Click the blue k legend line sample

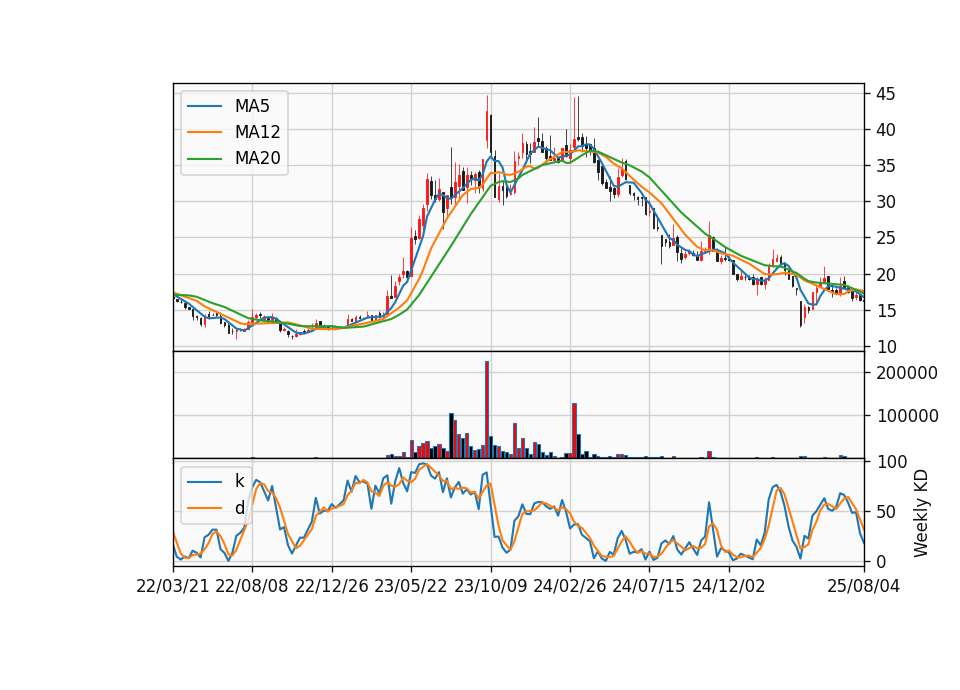click(204, 482)
